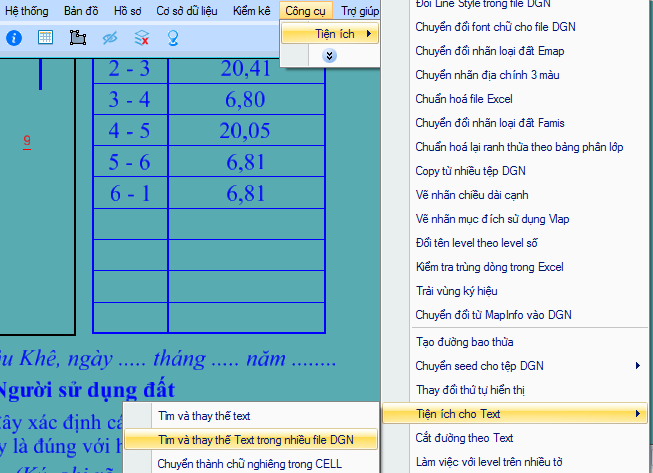Viewport: 653px width, 473px height.
Task: Select the polygon vertex edit tool
Action: pos(78,38)
